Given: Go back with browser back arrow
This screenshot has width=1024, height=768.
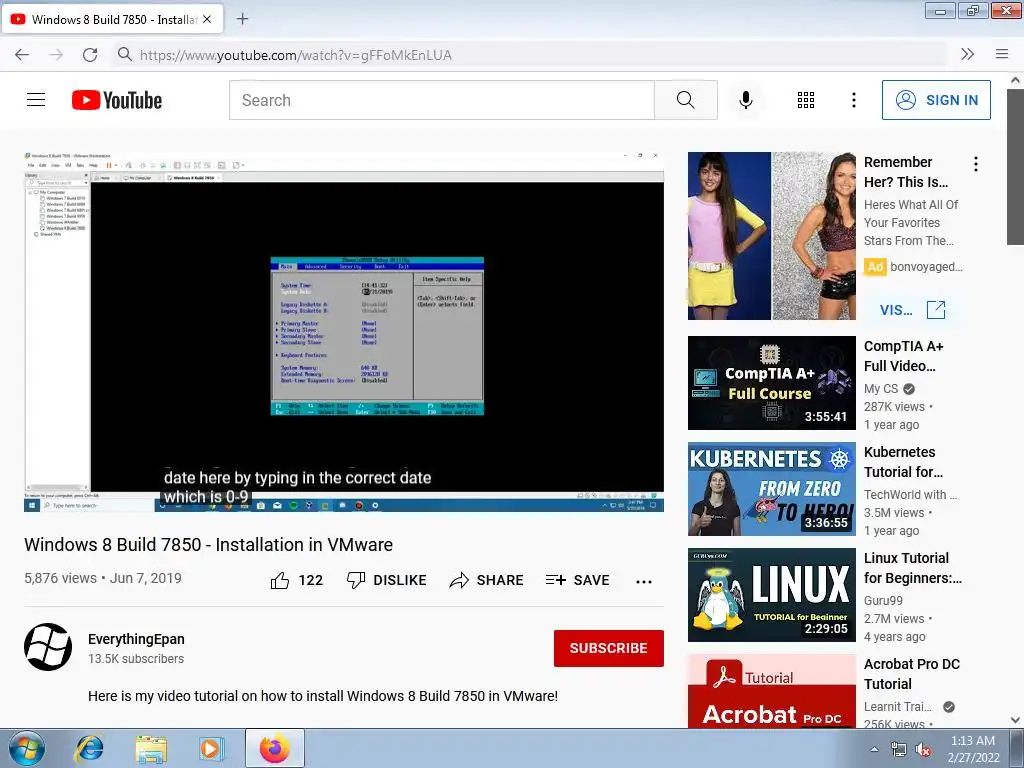Looking at the screenshot, I should pyautogui.click(x=22, y=55).
